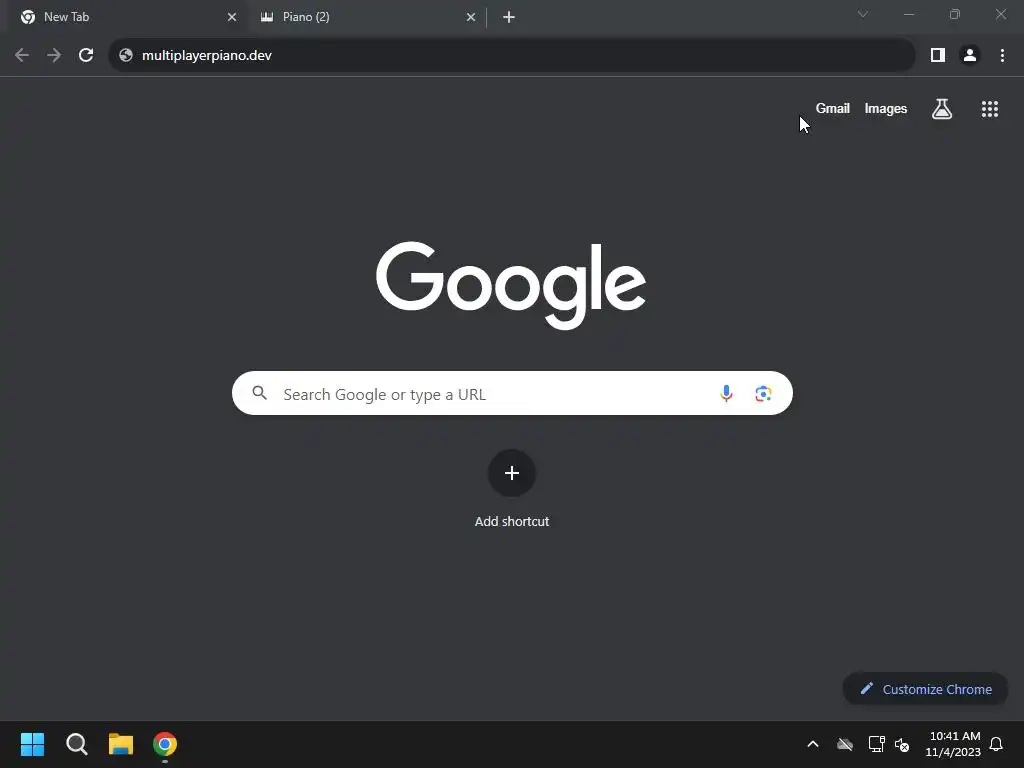Click the Add shortcut plus button
Screen dimensions: 1024x768
512,473
